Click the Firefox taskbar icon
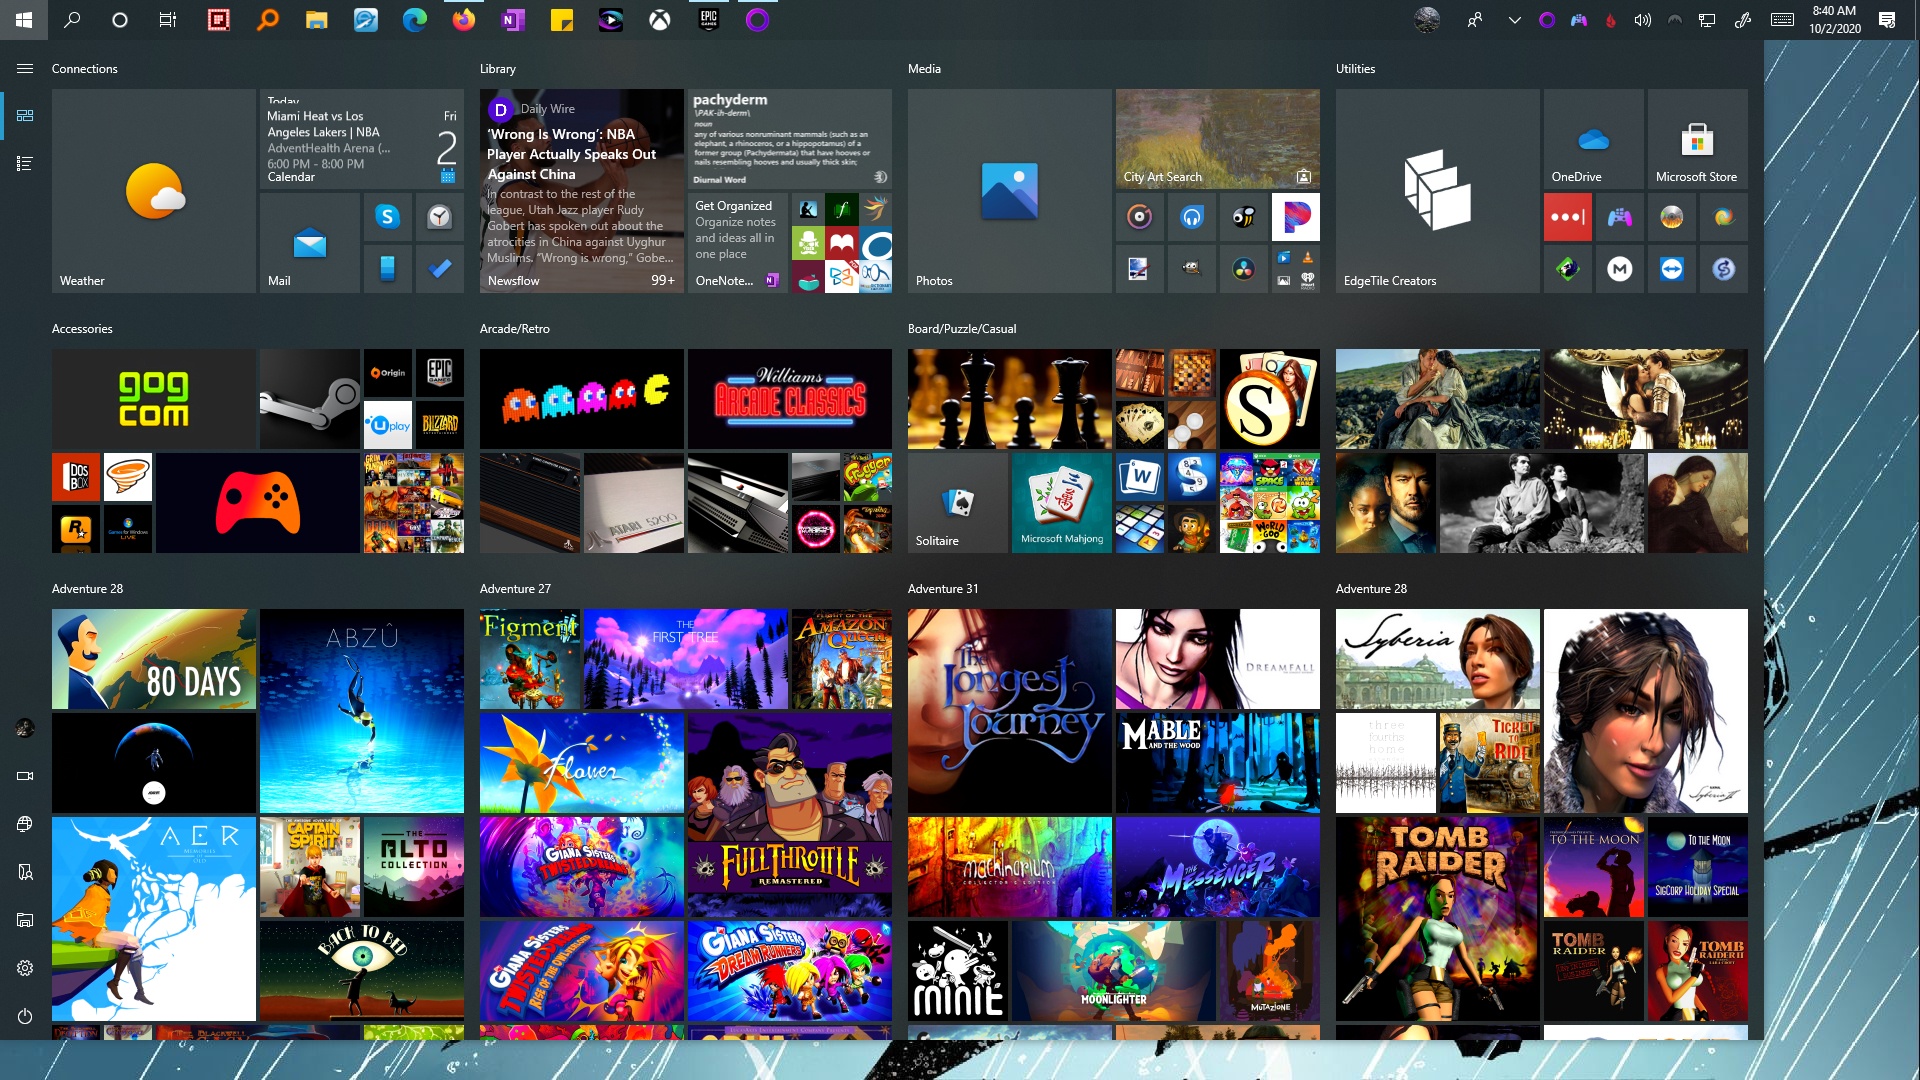 click(x=463, y=19)
